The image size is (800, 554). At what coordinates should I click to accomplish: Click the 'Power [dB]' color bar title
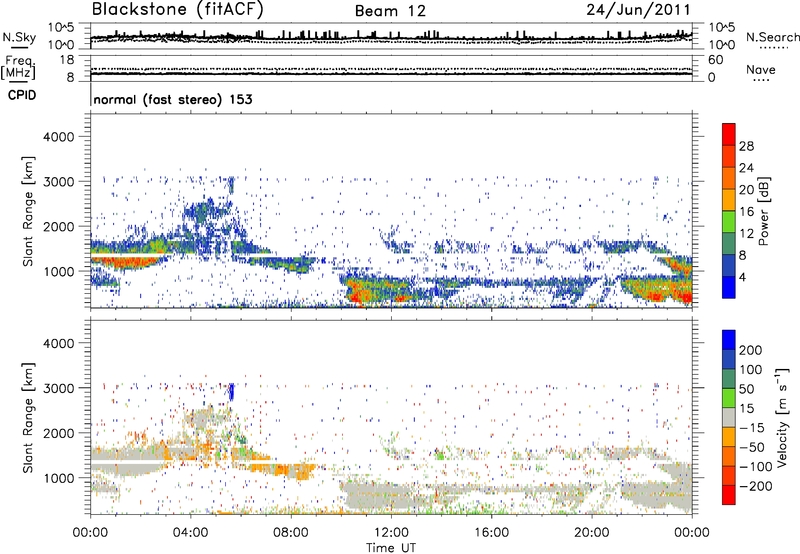tap(764, 211)
